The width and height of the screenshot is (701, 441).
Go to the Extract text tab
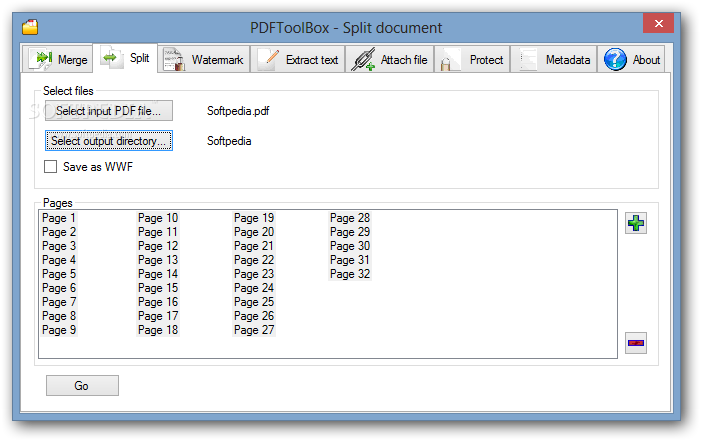(298, 59)
